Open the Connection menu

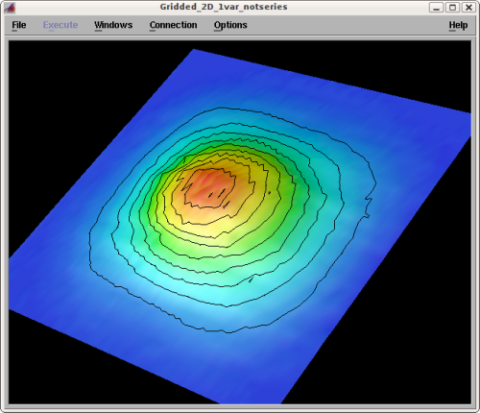(x=173, y=25)
